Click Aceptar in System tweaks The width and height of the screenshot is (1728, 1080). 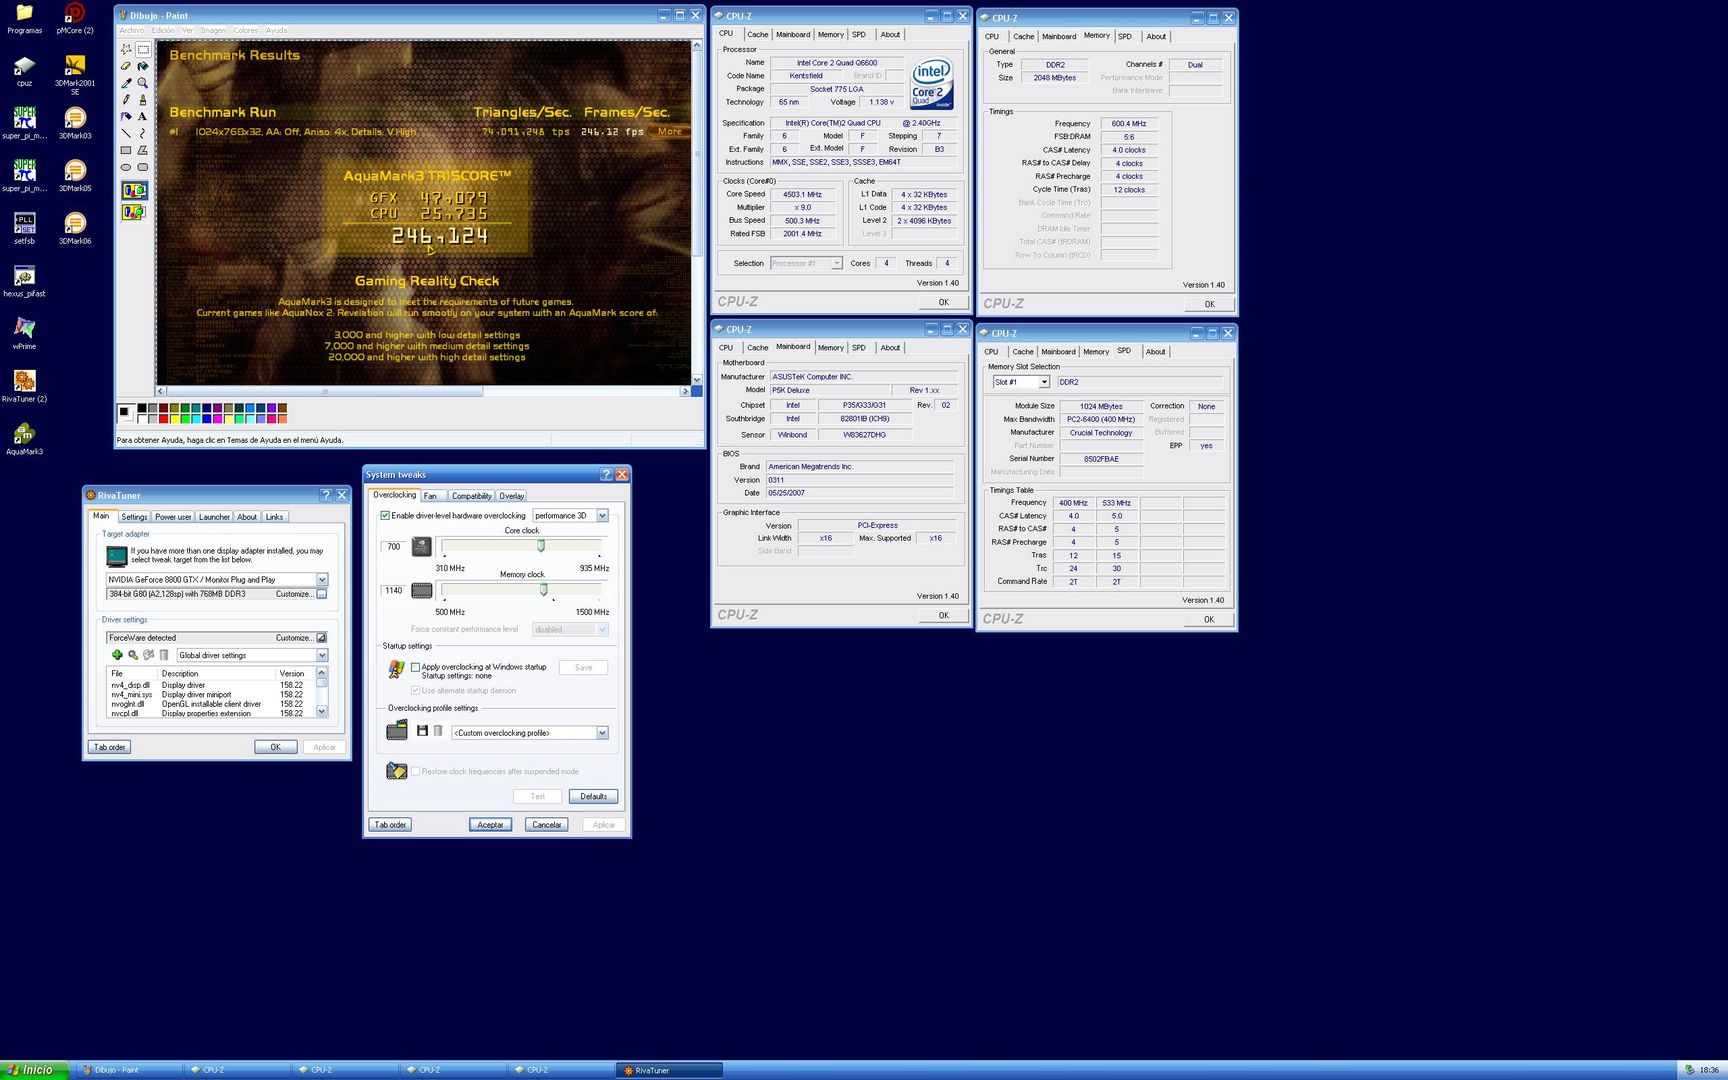pos(490,825)
